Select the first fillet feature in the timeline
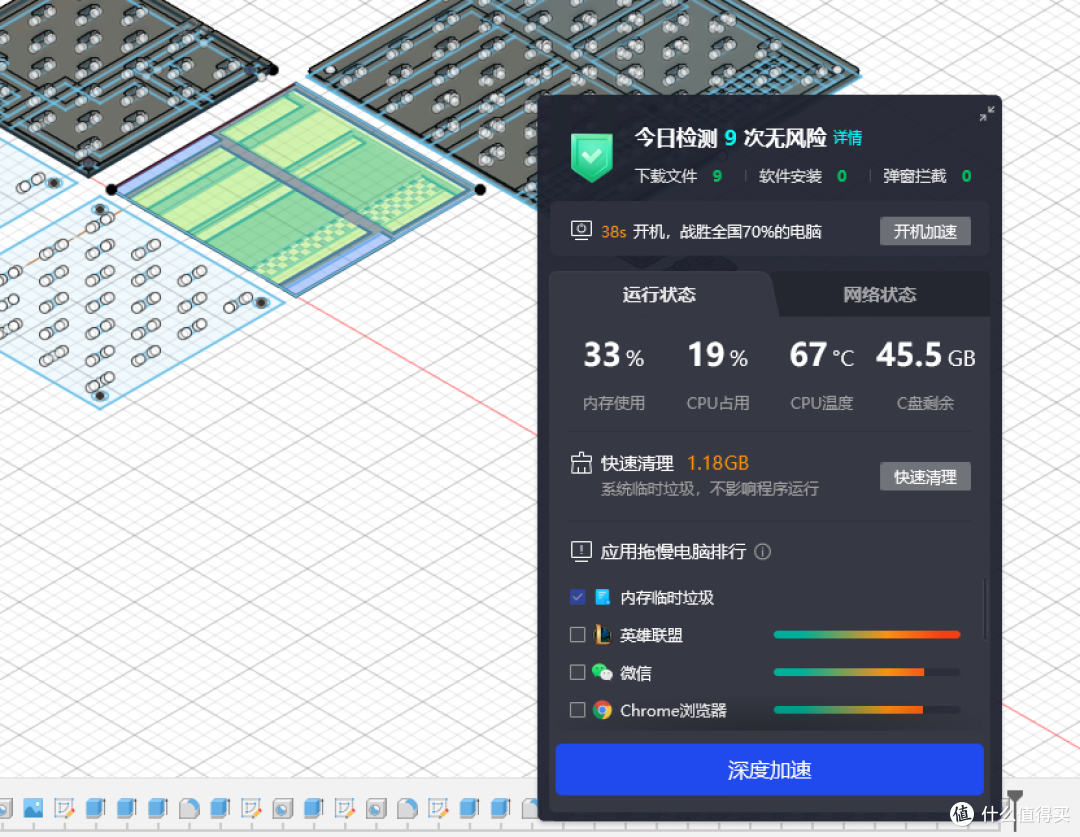This screenshot has width=1080, height=837. pyautogui.click(x=189, y=808)
